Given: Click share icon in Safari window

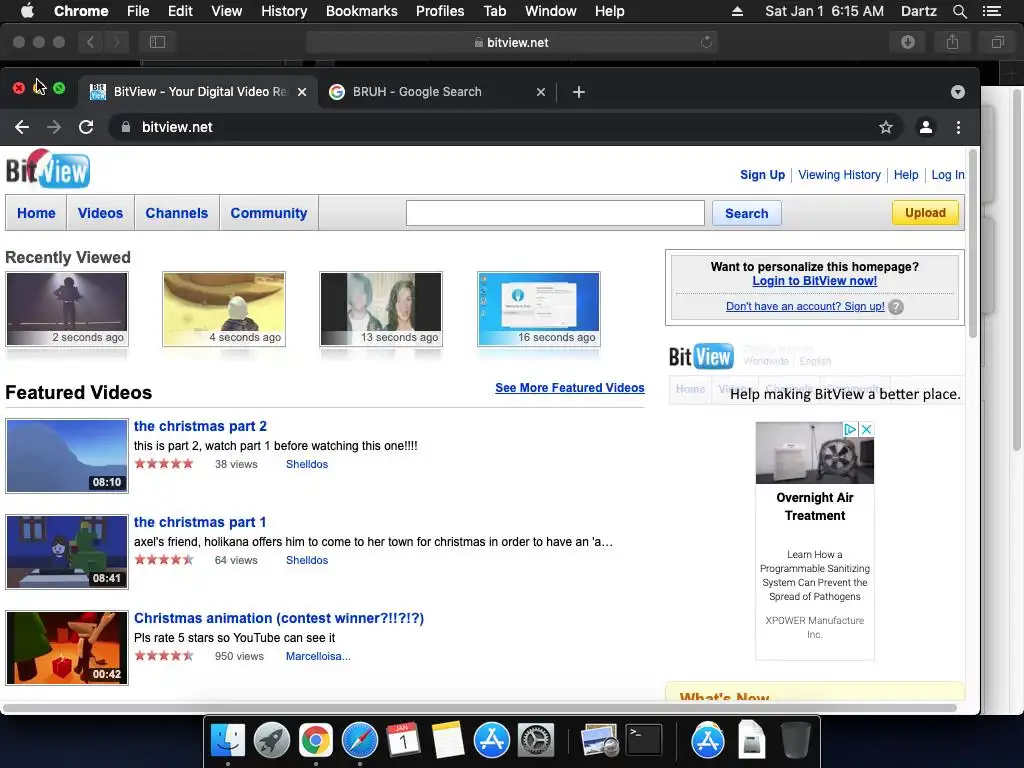Looking at the screenshot, I should 952,42.
